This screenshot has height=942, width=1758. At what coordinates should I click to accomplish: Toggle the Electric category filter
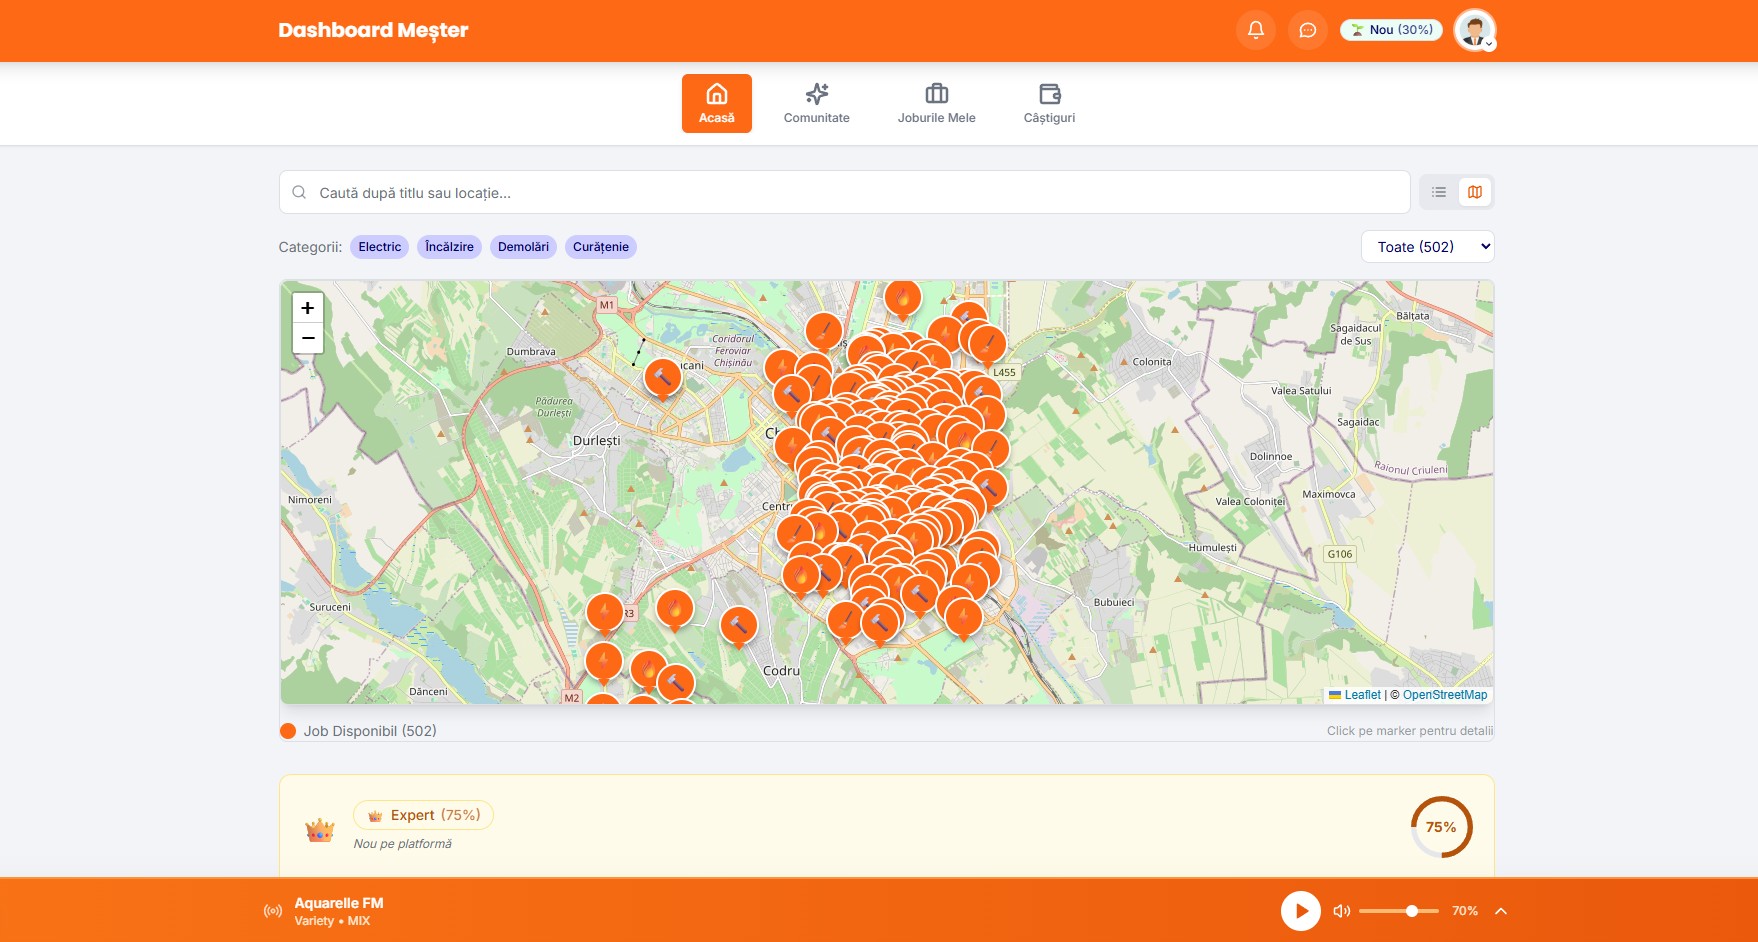tap(379, 246)
